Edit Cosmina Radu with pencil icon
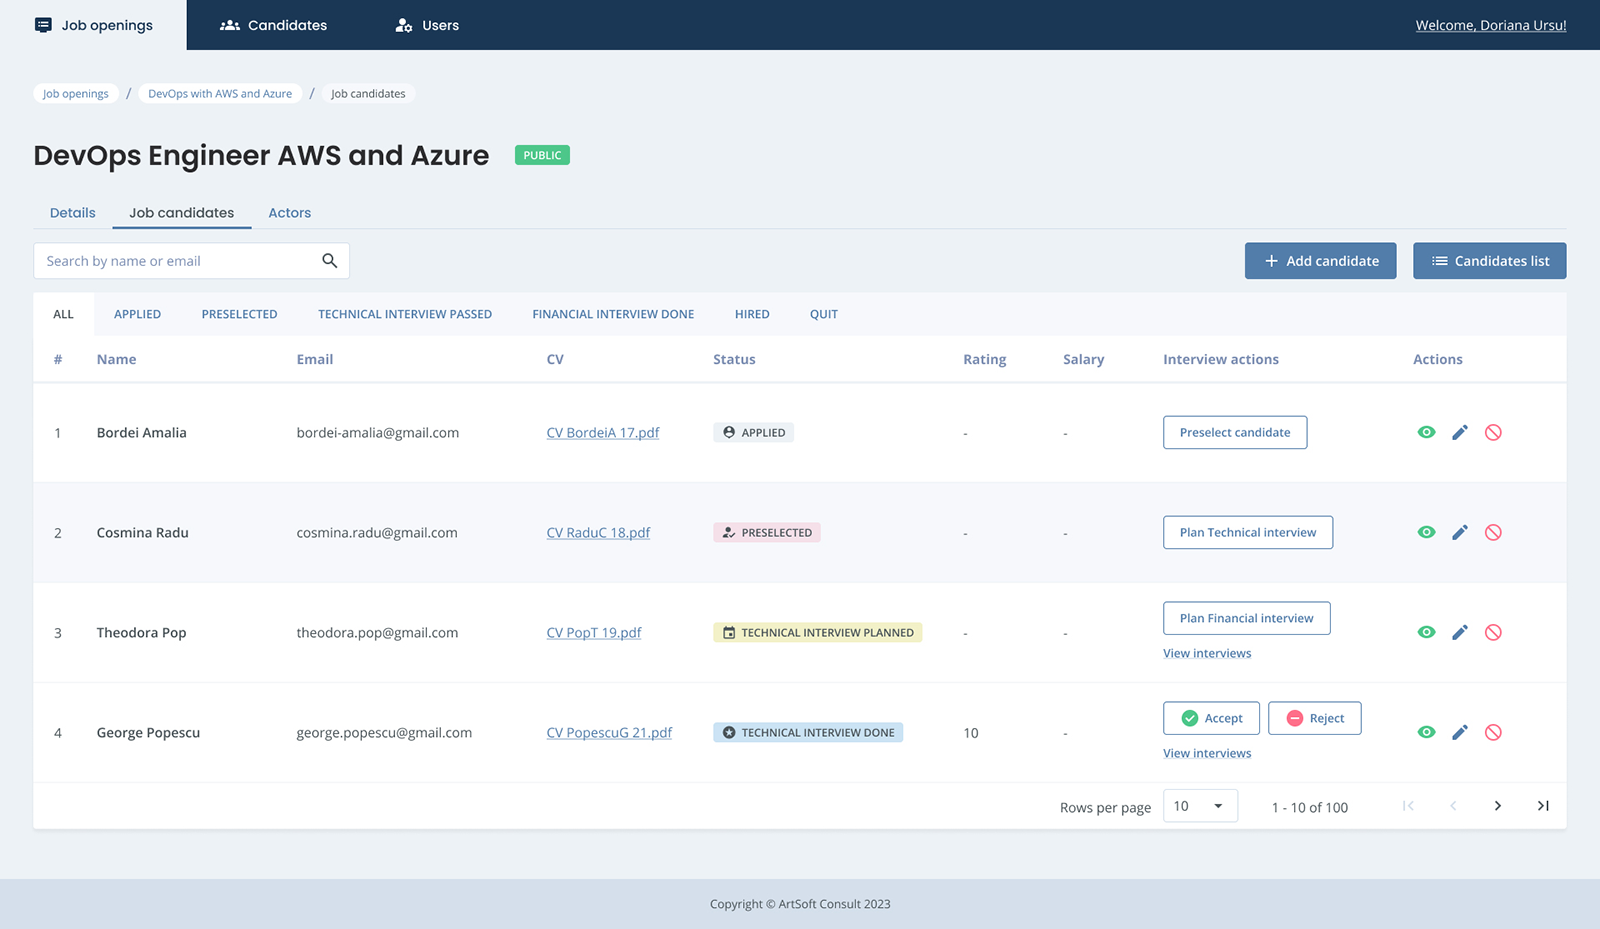Viewport: 1600px width, 929px height. tap(1460, 532)
